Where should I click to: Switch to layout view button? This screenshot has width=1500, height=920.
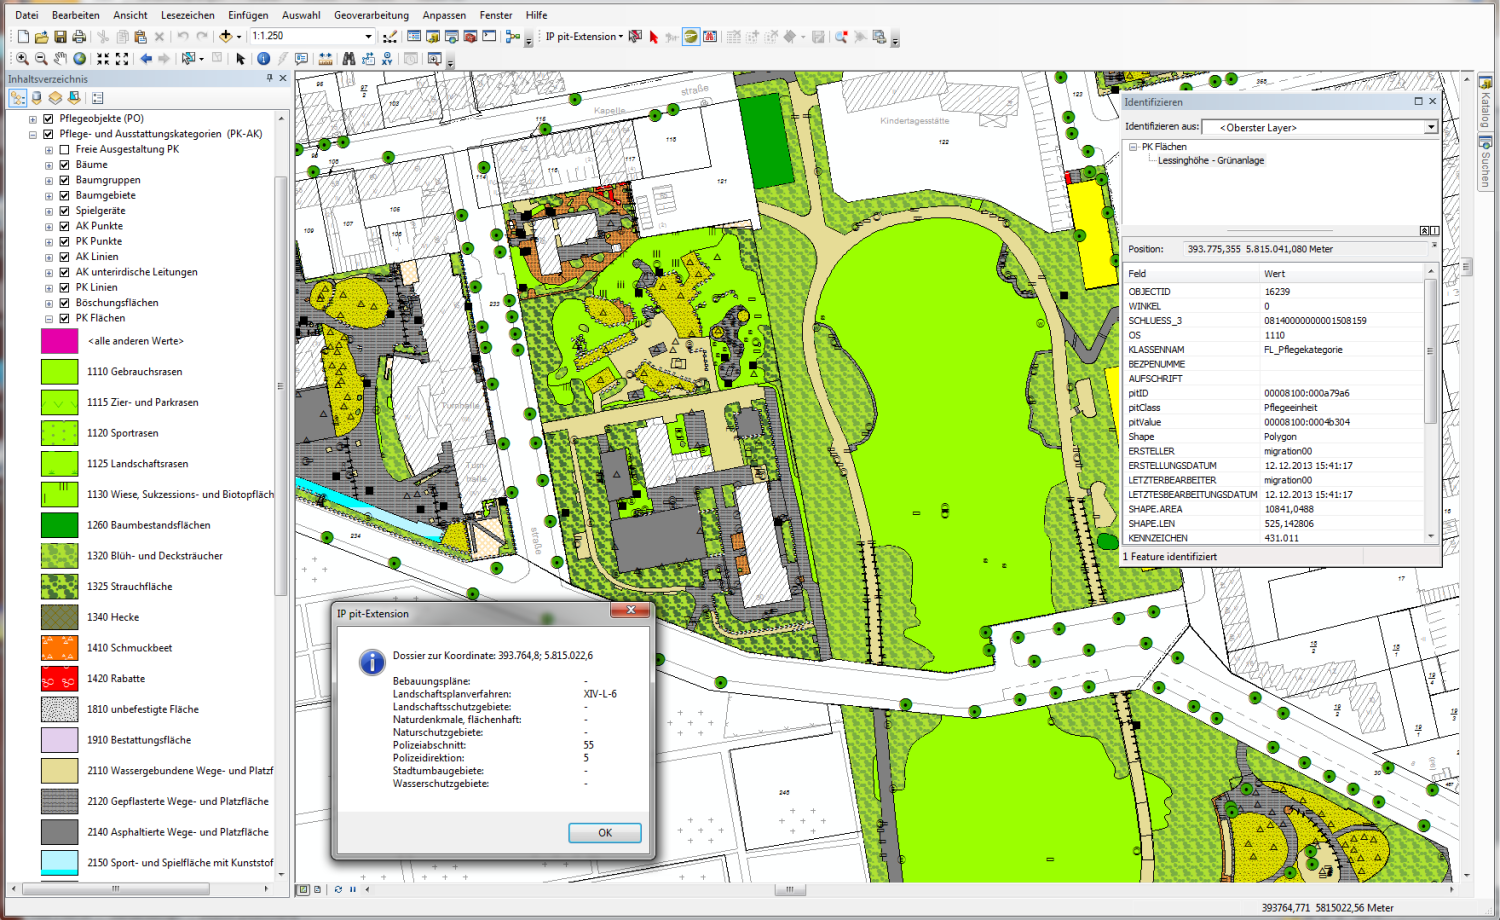point(317,889)
